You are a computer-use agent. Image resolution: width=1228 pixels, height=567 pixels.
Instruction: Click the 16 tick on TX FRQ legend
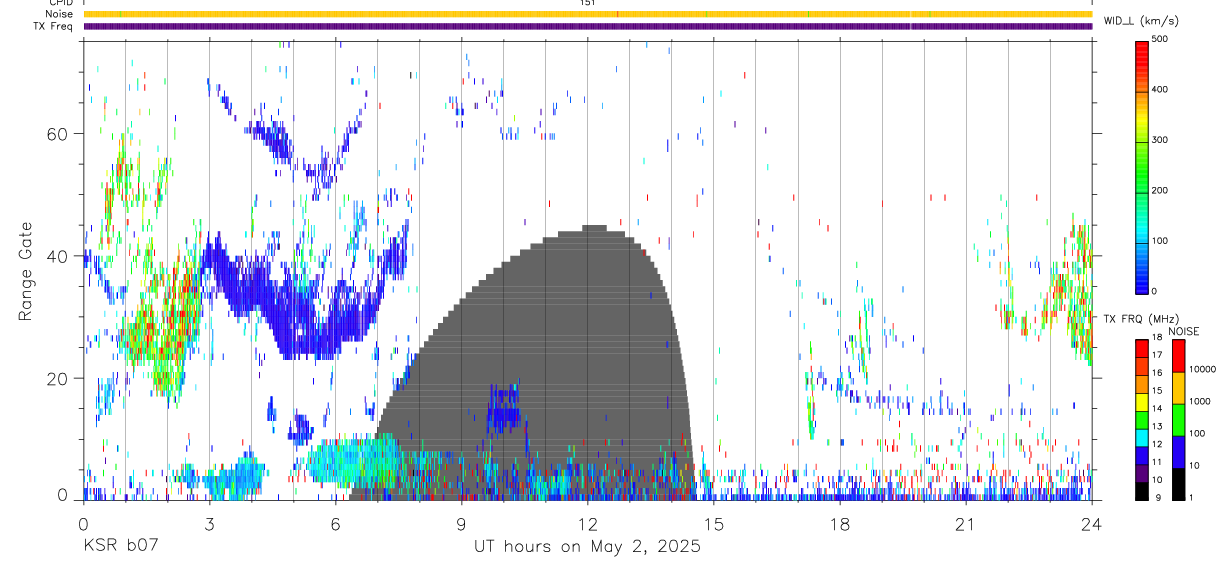[1157, 372]
